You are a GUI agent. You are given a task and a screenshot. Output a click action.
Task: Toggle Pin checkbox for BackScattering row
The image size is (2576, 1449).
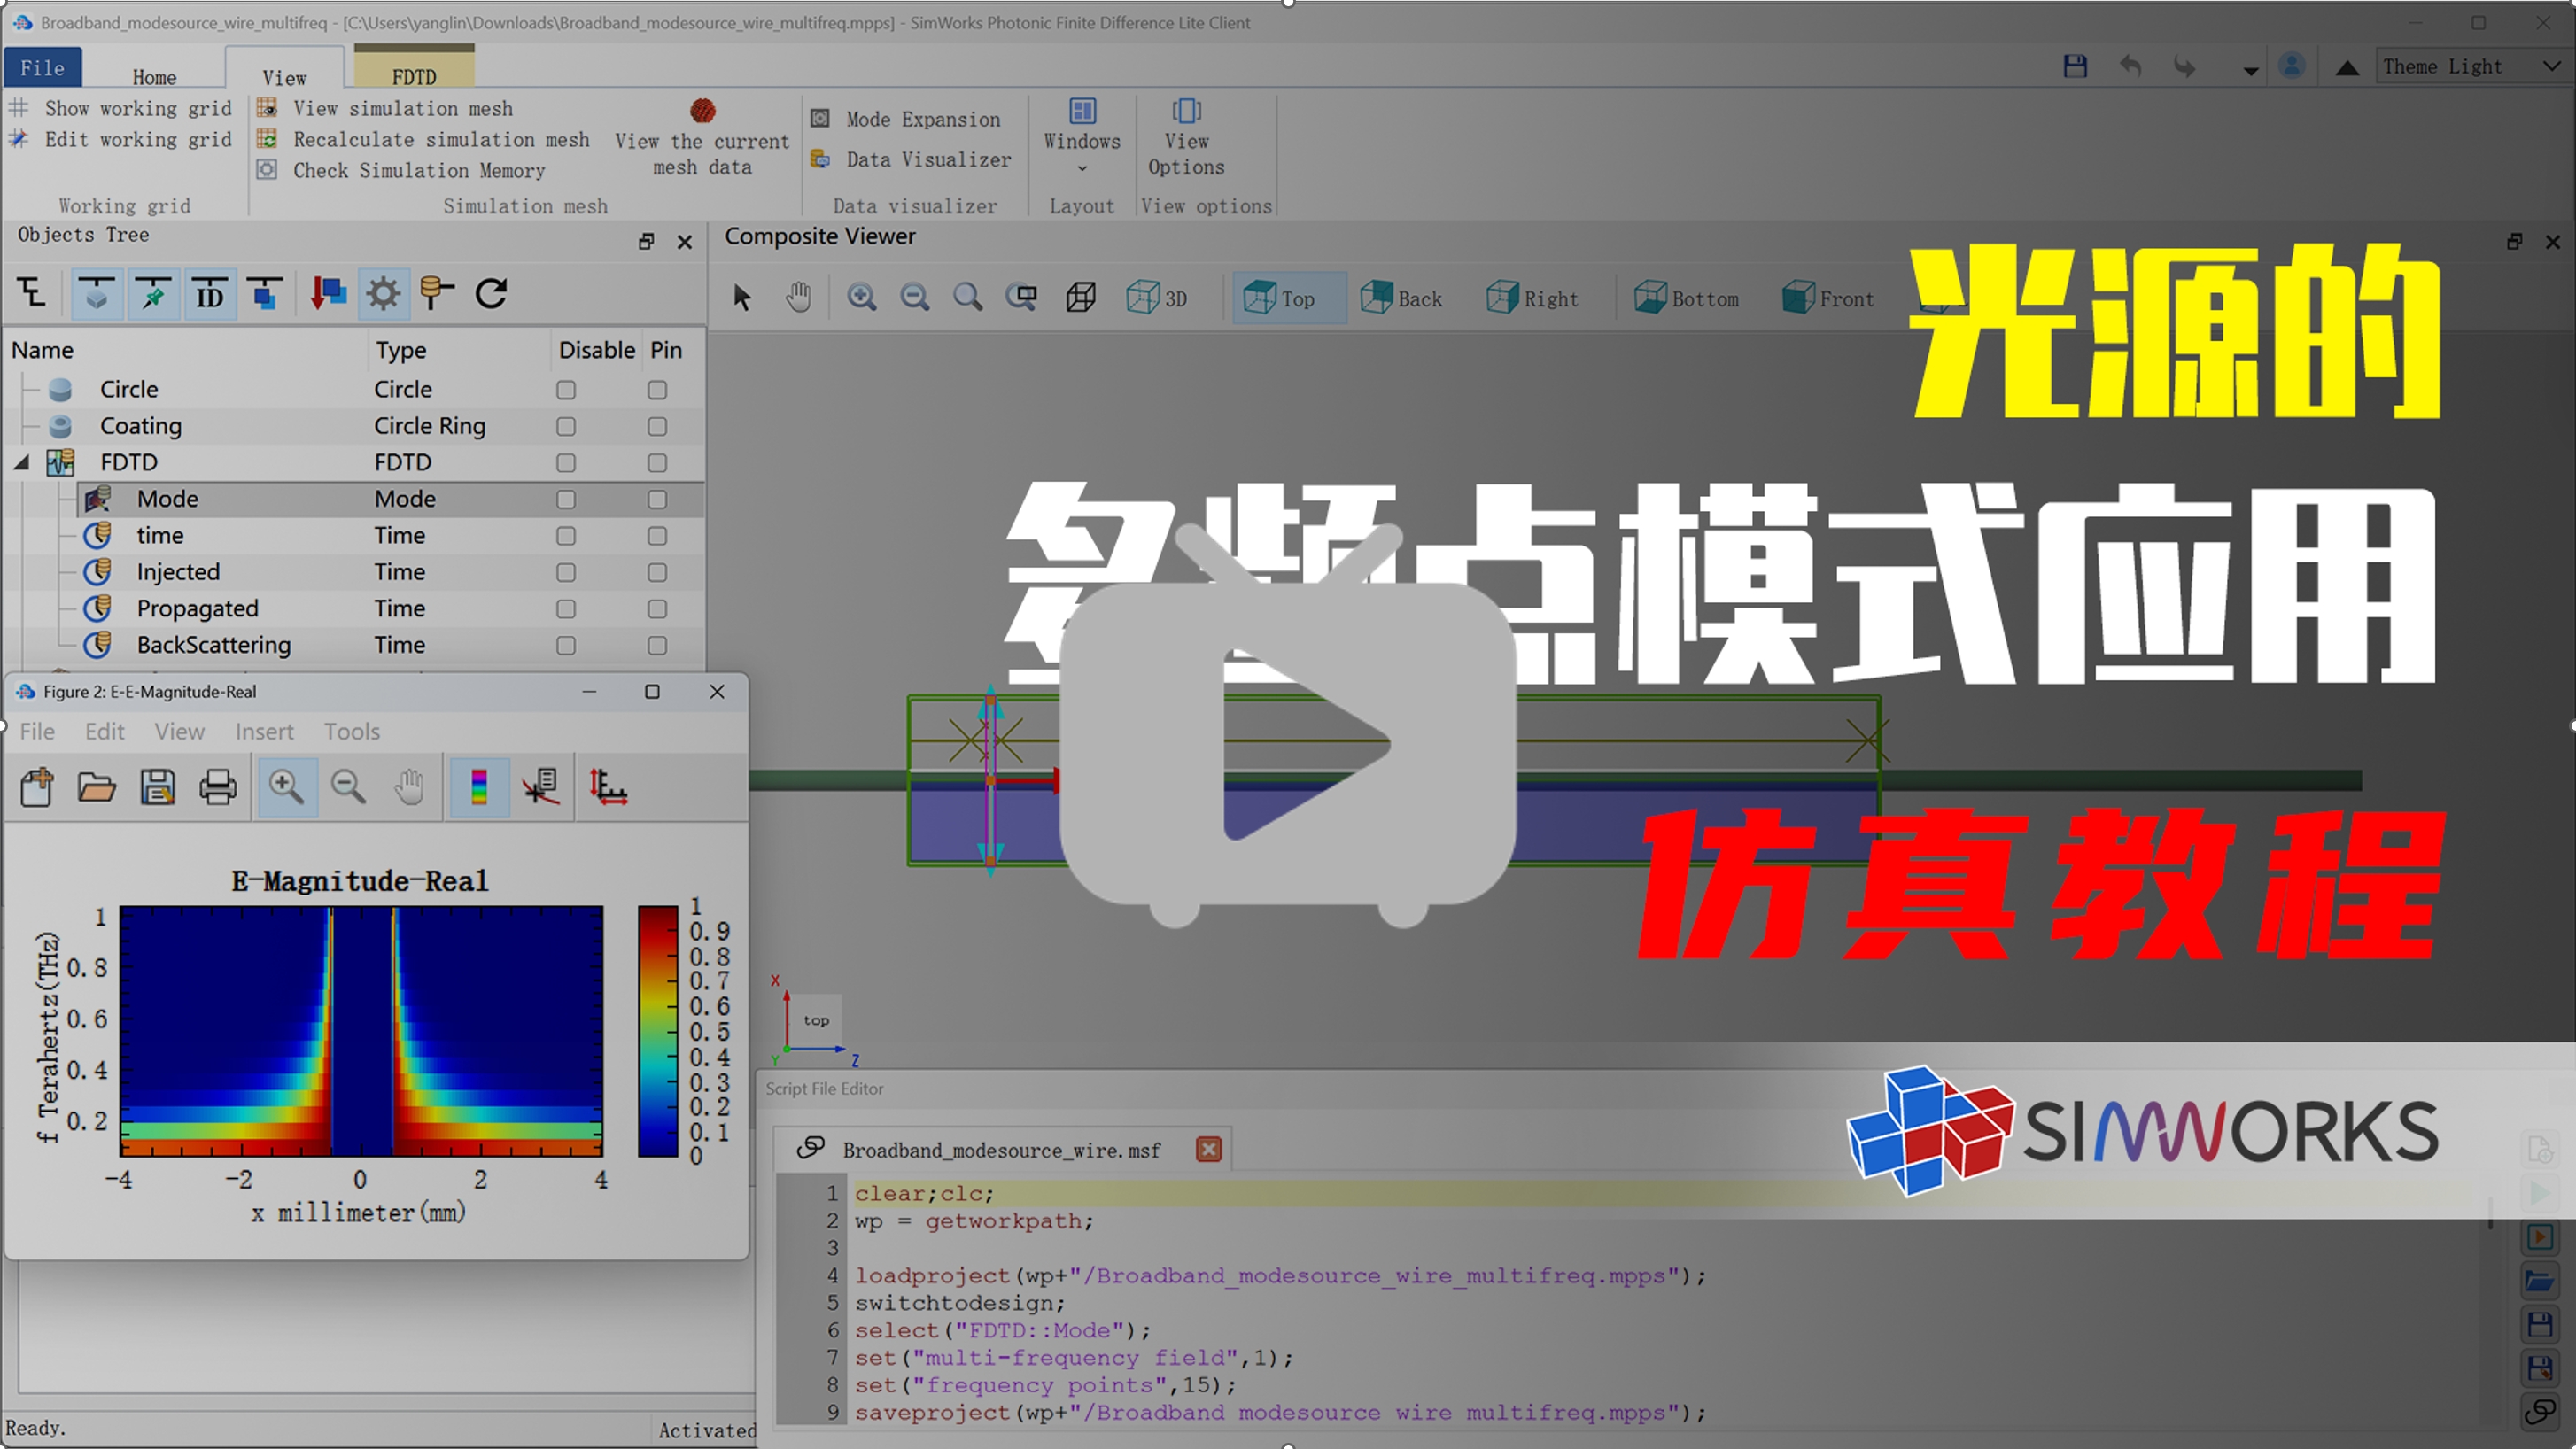(x=657, y=646)
